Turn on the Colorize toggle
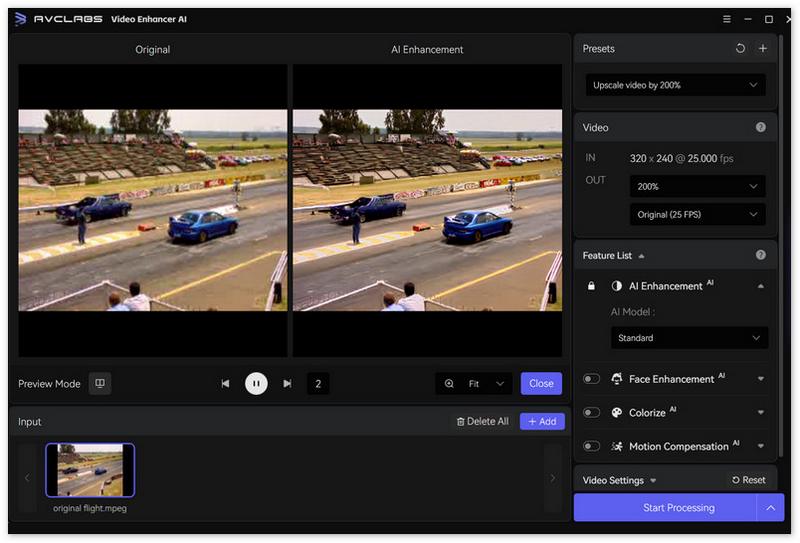 pos(592,412)
